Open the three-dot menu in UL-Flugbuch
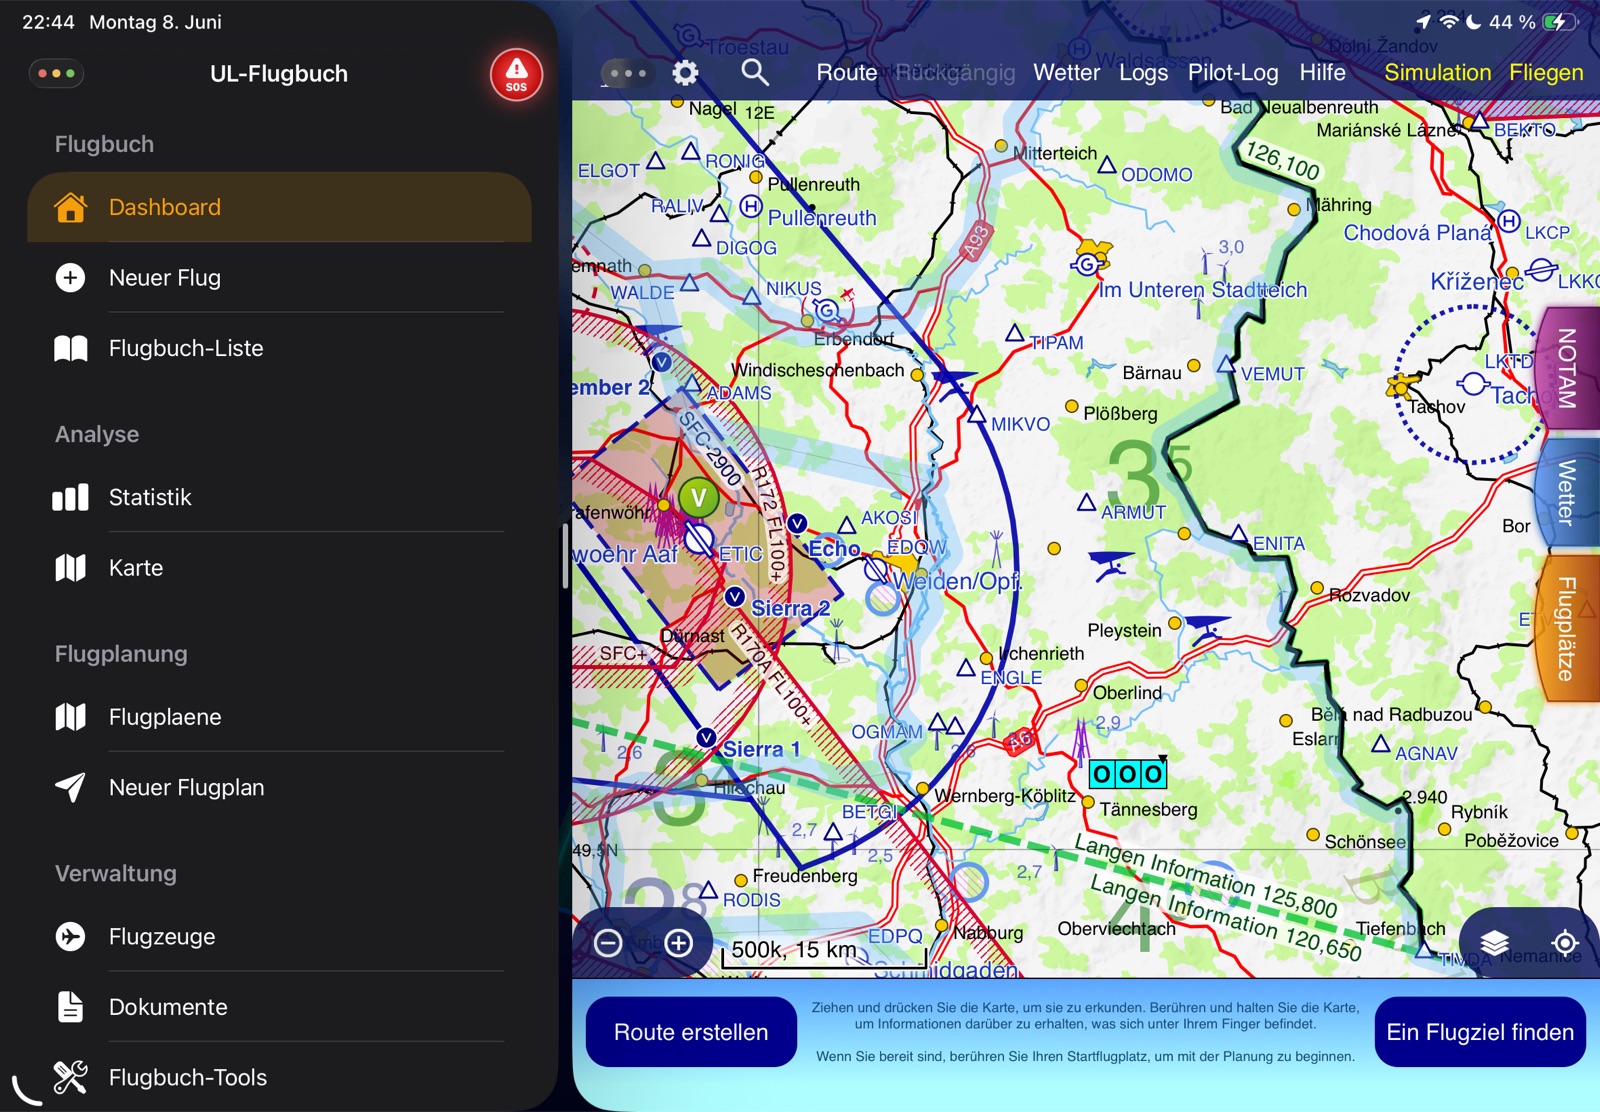1600x1112 pixels. [56, 73]
